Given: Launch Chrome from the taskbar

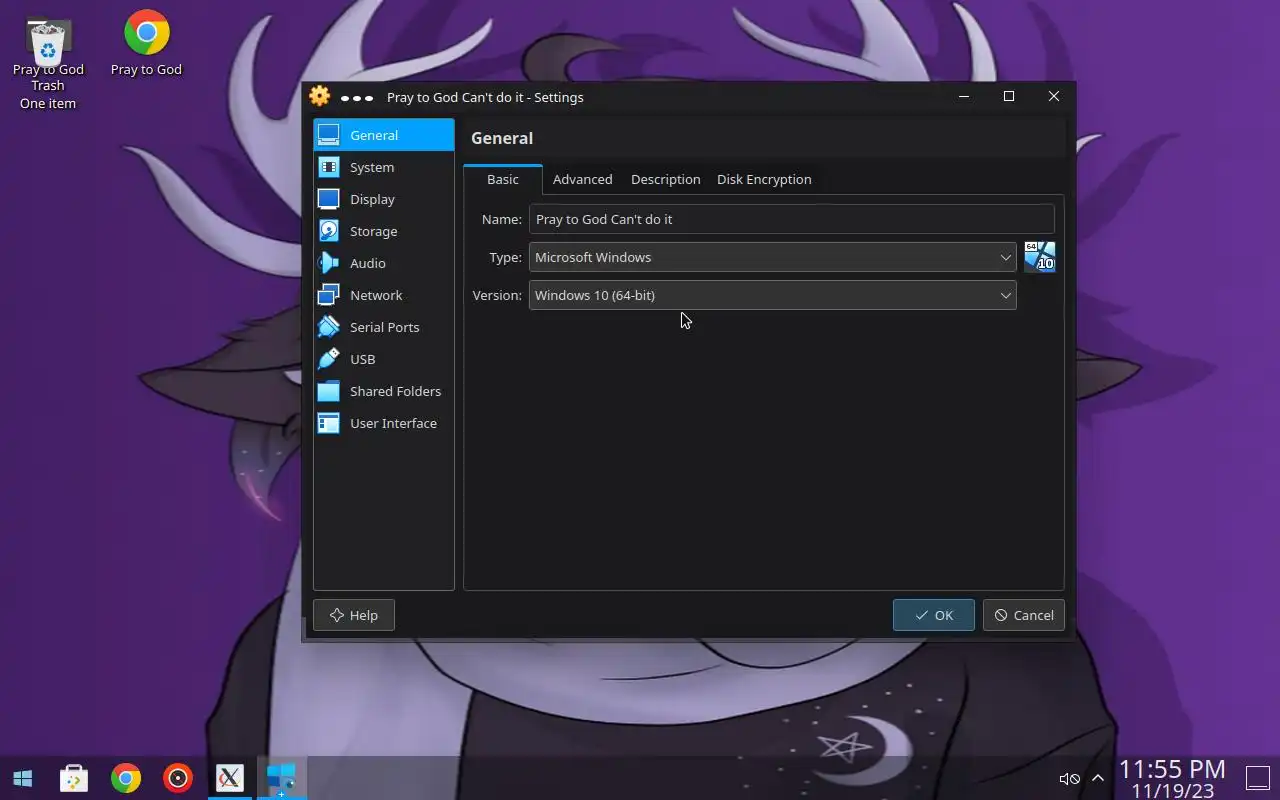Looking at the screenshot, I should pyautogui.click(x=126, y=778).
